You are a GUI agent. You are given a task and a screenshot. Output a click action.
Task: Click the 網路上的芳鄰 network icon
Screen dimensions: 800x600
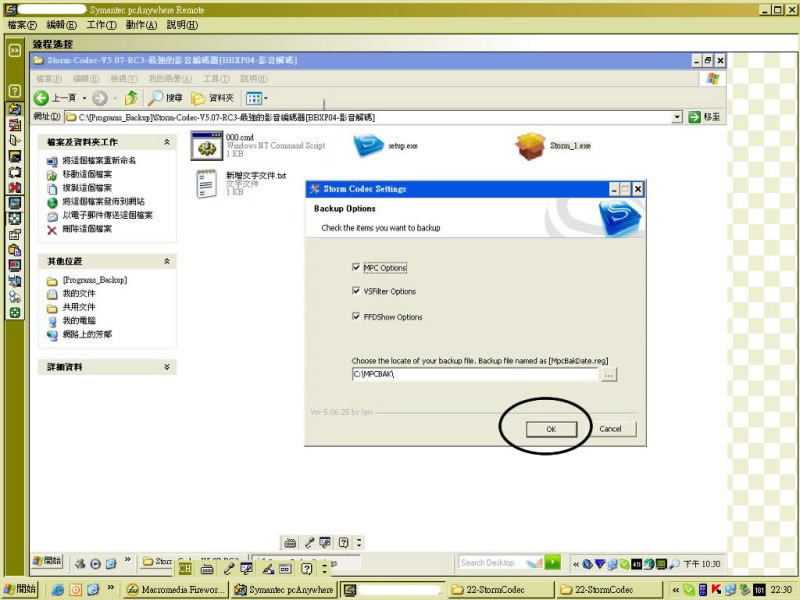52,335
